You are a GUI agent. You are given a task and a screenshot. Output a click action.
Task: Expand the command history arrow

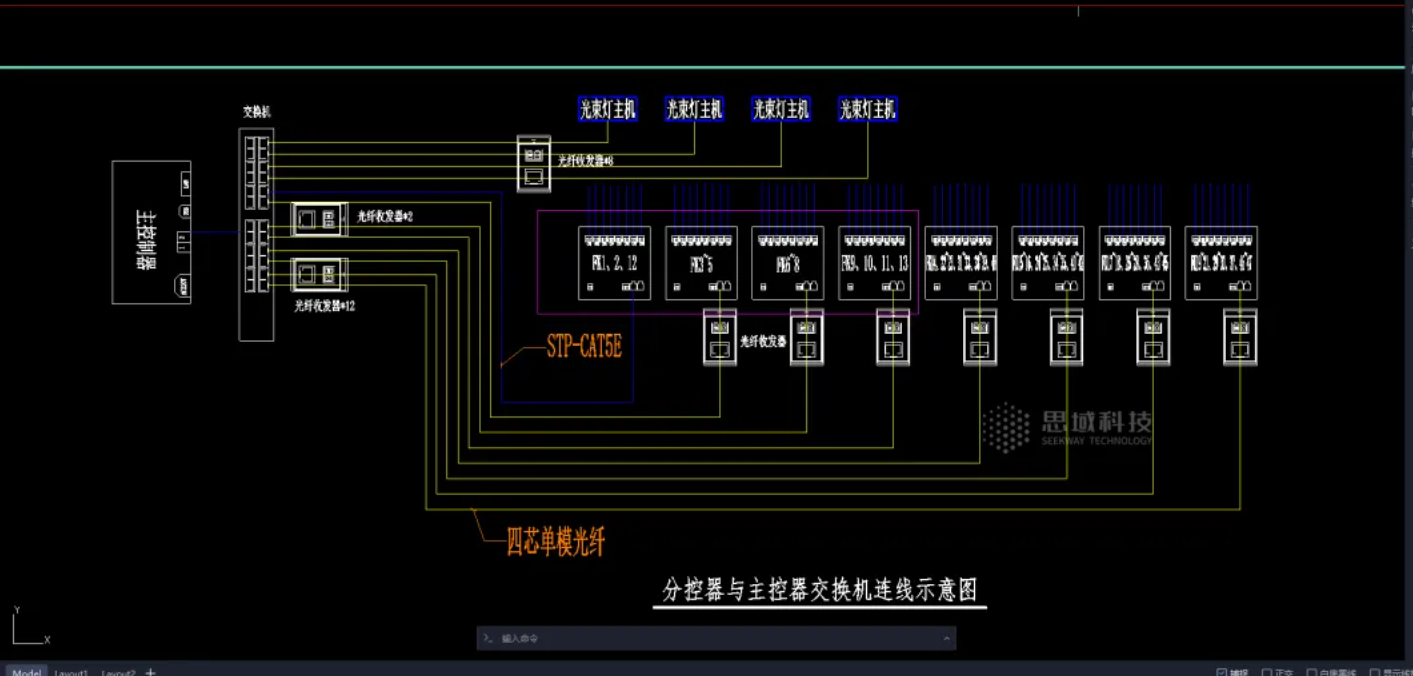pyautogui.click(x=946, y=638)
